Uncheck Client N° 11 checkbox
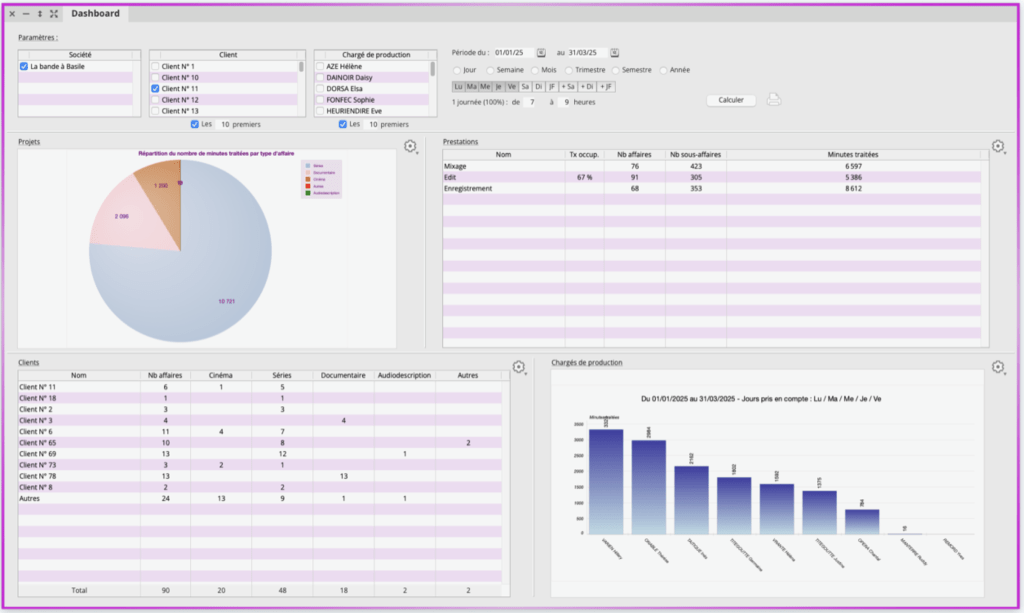This screenshot has height=613, width=1024. pos(155,88)
